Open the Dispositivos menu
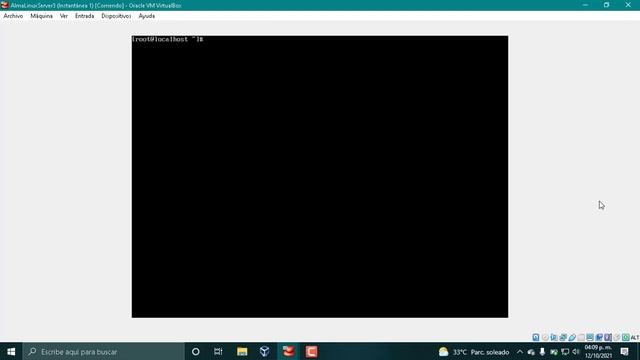This screenshot has width=640, height=360. pyautogui.click(x=116, y=16)
